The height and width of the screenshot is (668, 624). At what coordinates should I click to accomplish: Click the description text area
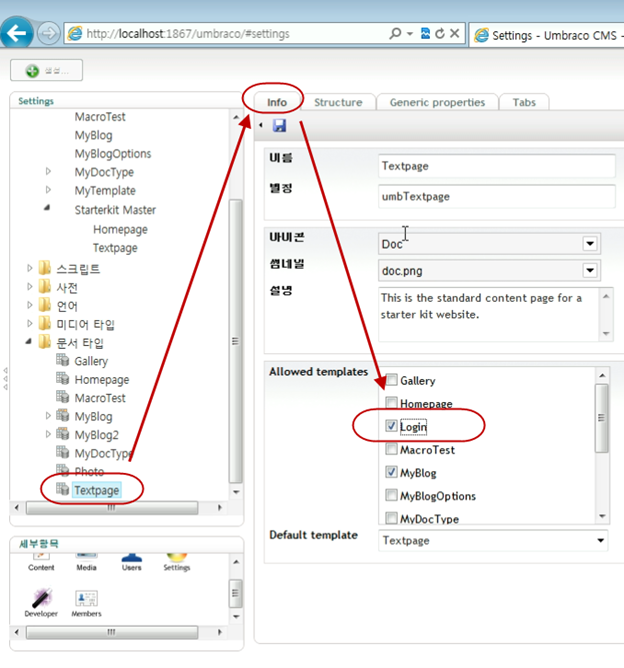489,314
